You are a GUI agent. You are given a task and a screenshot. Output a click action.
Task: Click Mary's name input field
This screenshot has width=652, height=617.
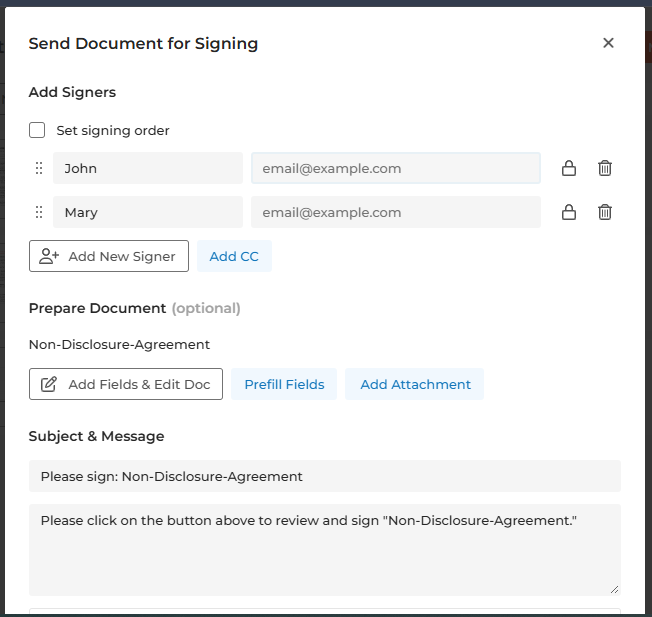(x=147, y=212)
